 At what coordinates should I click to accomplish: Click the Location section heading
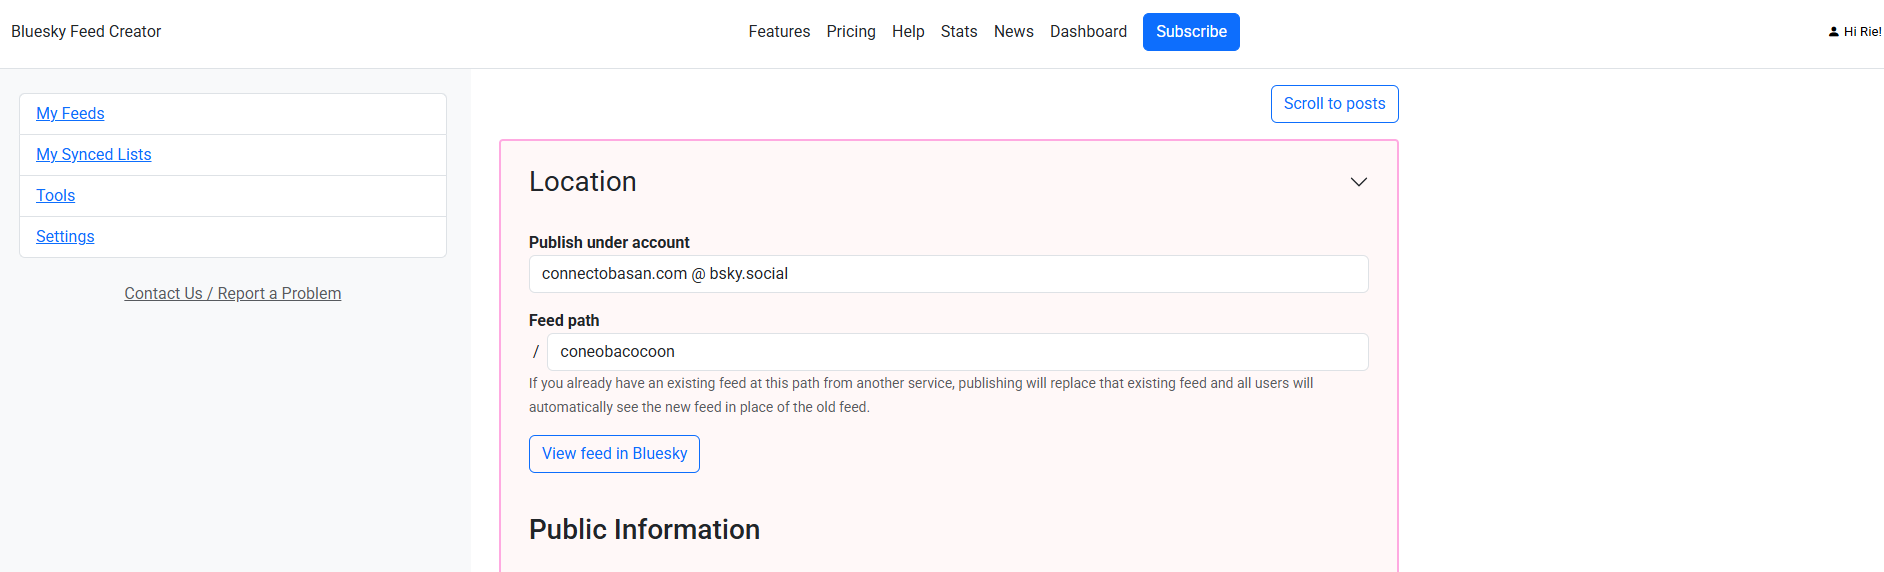pos(583,182)
